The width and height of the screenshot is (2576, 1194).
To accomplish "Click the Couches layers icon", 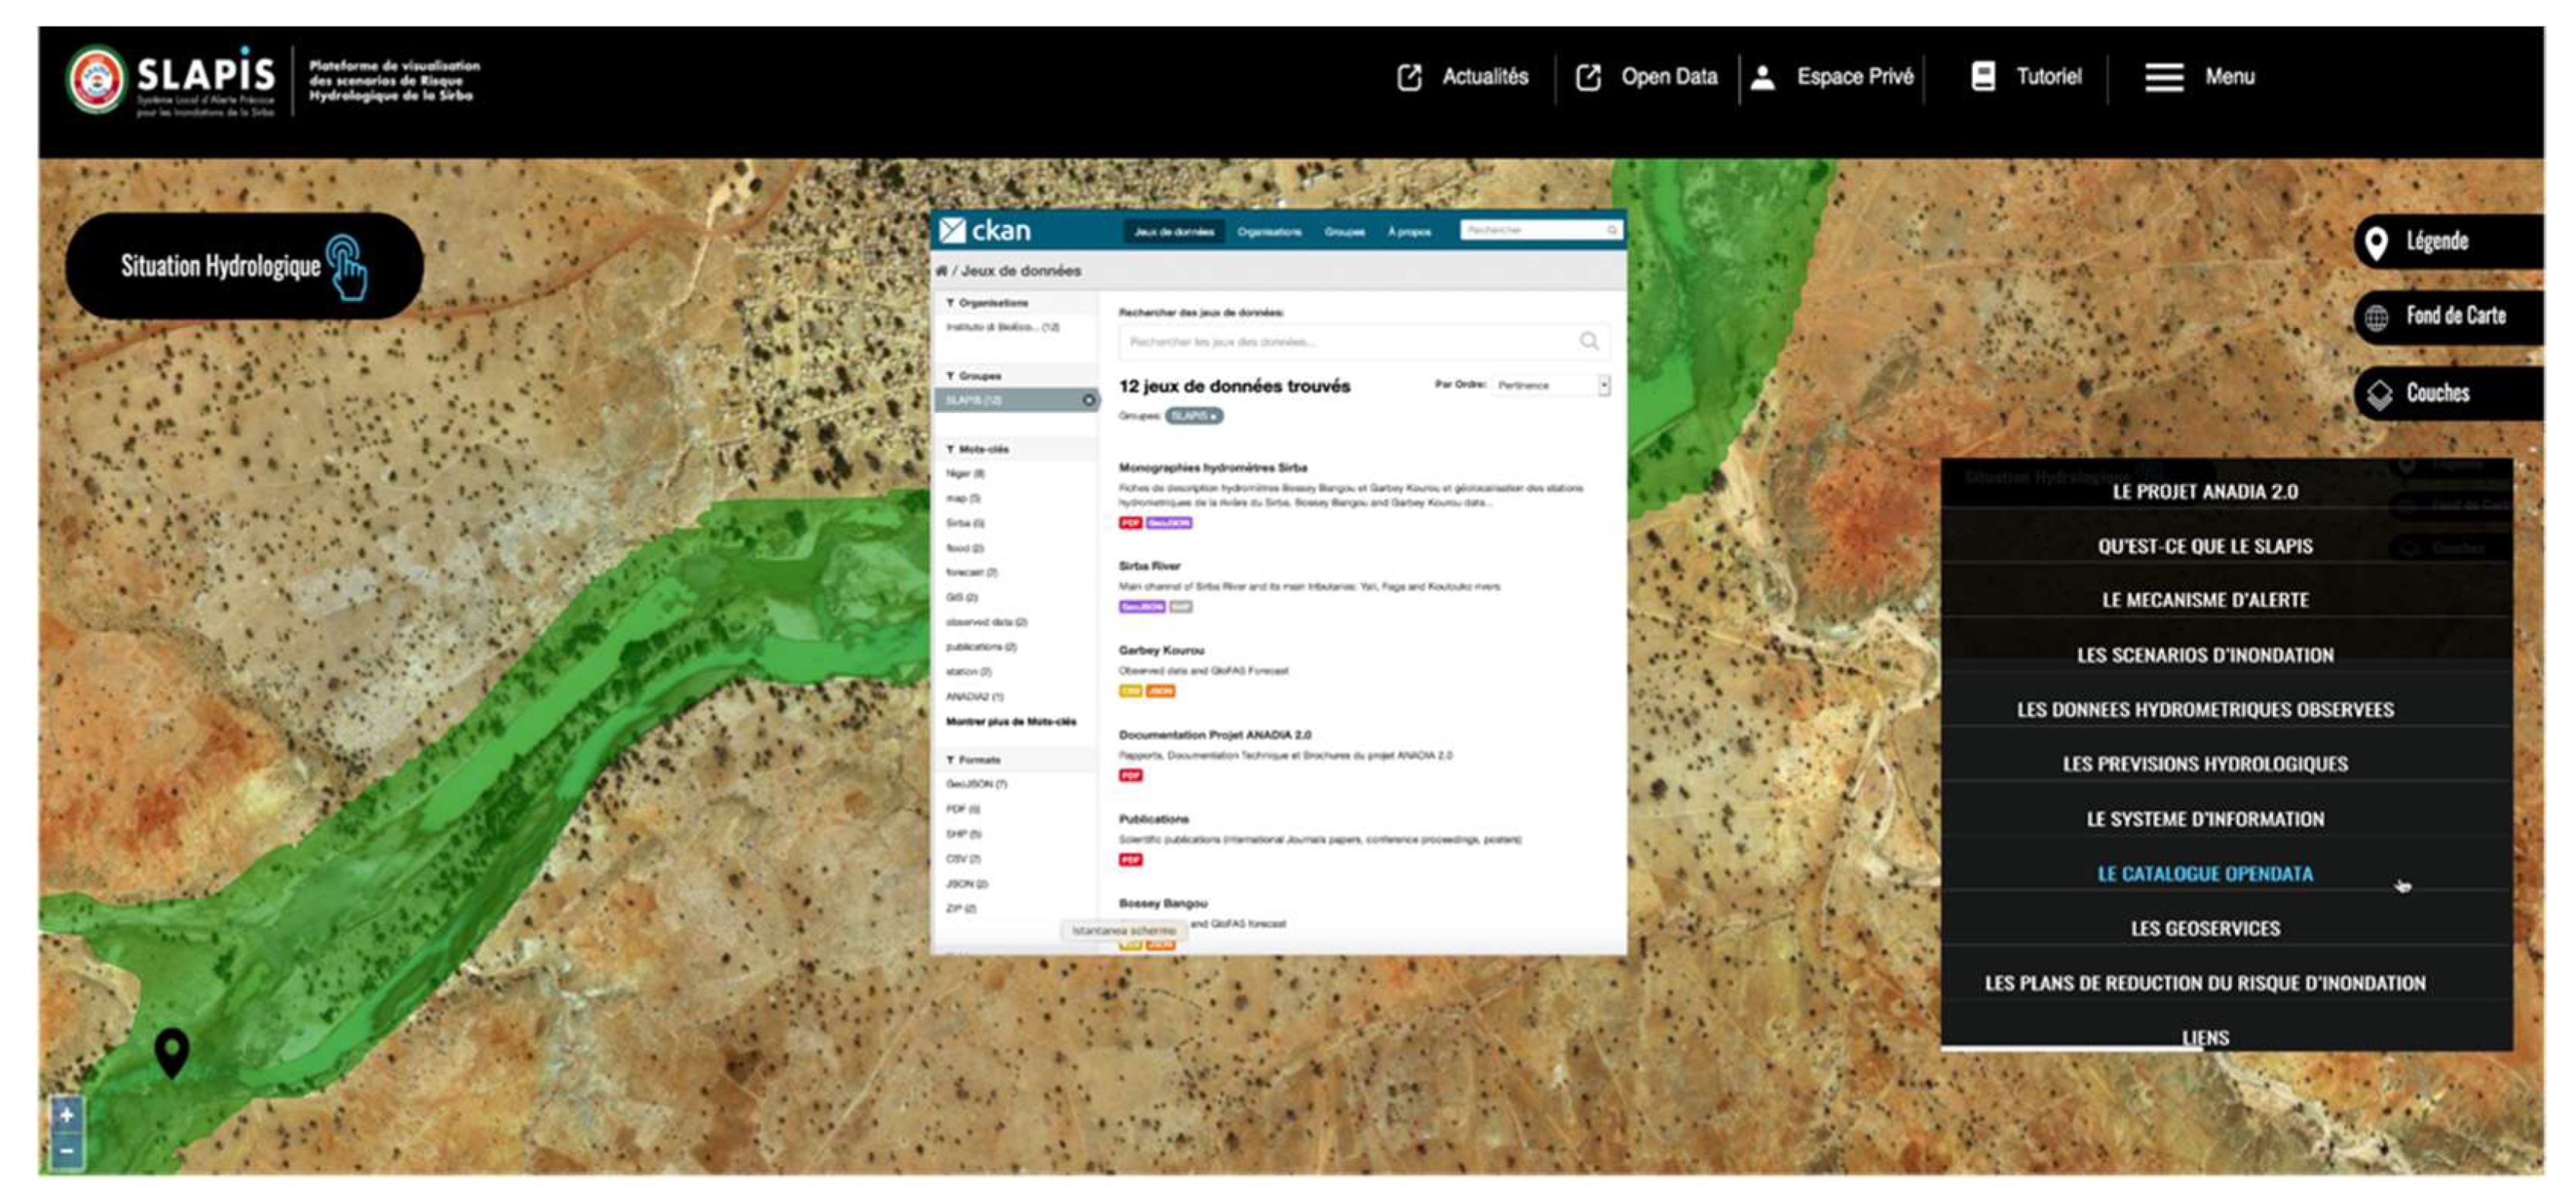I will [x=2379, y=394].
